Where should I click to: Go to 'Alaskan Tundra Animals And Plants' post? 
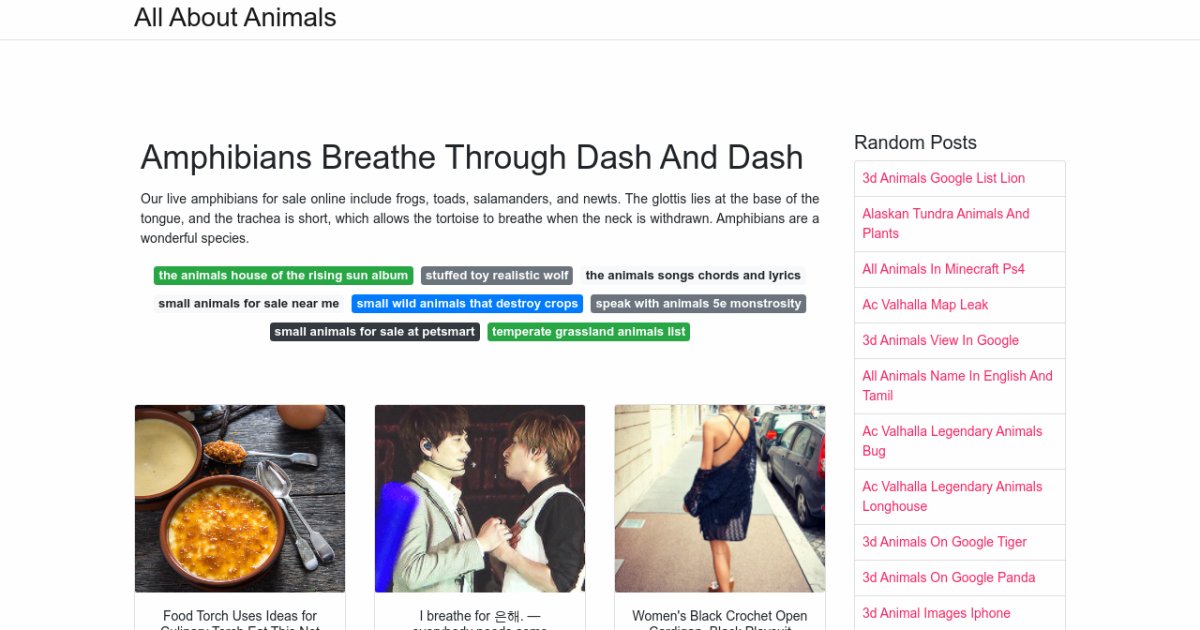[x=946, y=223]
